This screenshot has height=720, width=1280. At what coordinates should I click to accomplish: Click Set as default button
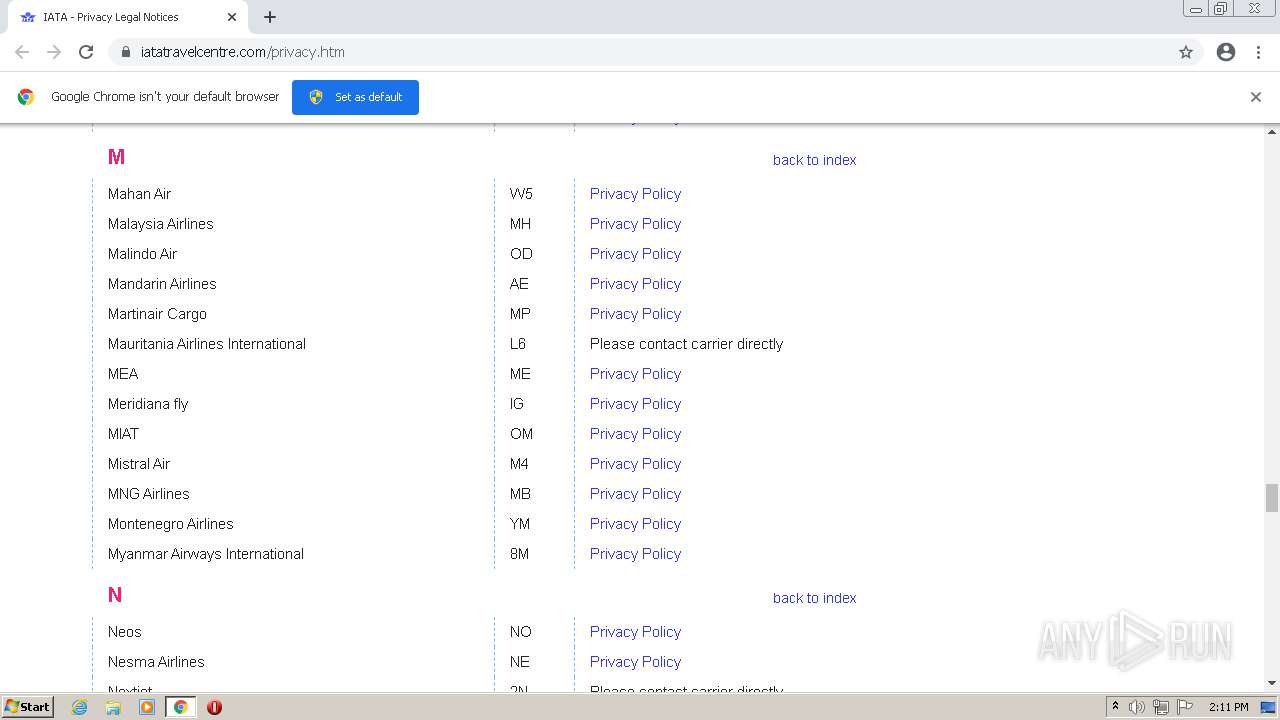point(355,97)
